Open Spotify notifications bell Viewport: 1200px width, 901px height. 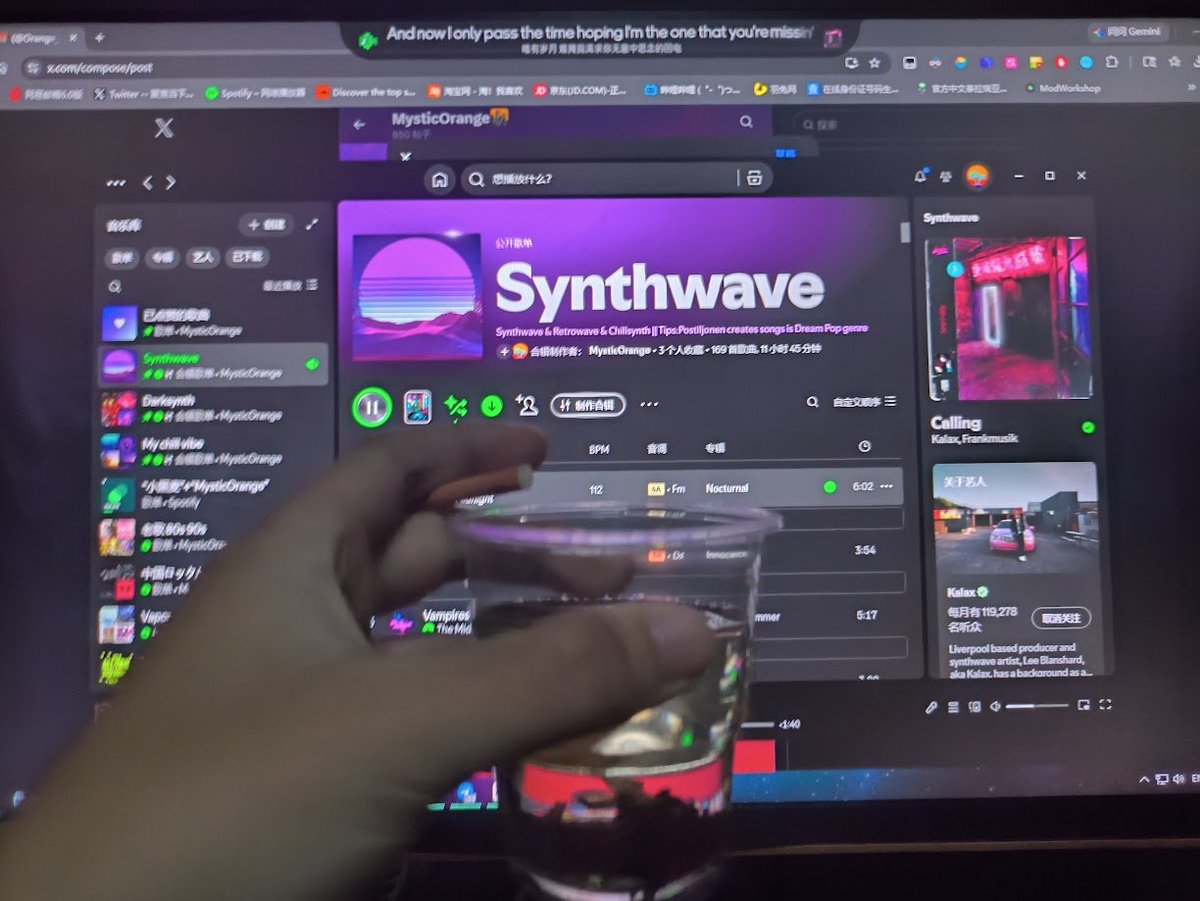920,176
